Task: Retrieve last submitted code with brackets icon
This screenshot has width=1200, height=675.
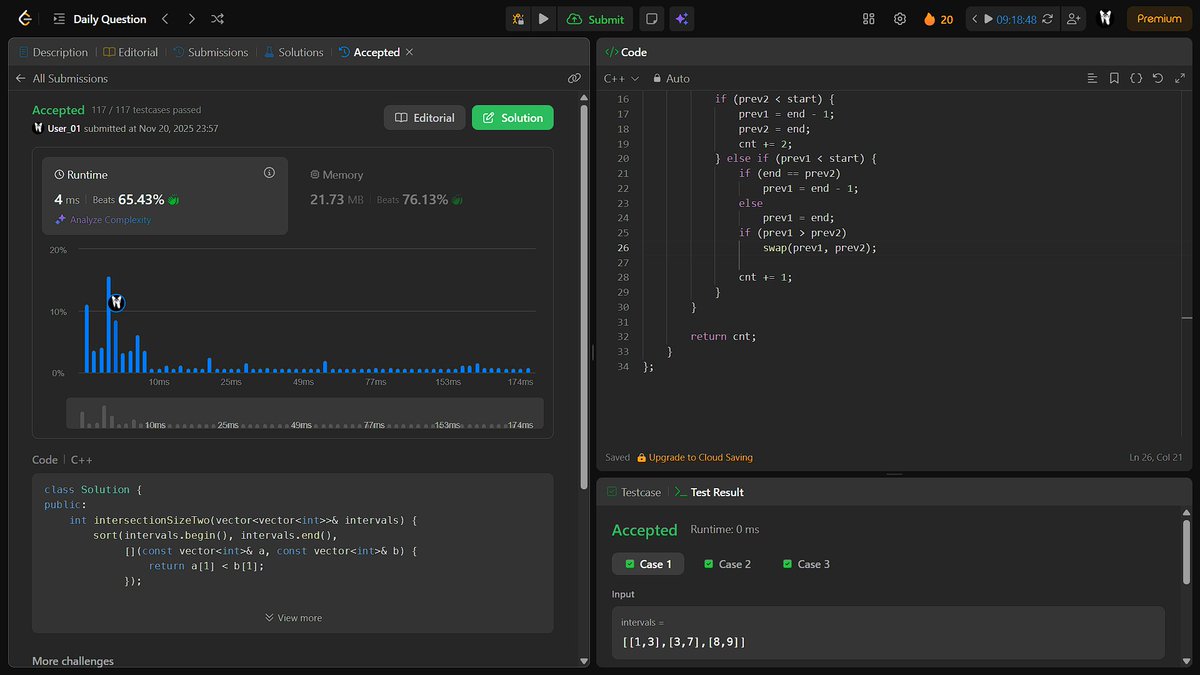Action: pyautogui.click(x=1136, y=78)
